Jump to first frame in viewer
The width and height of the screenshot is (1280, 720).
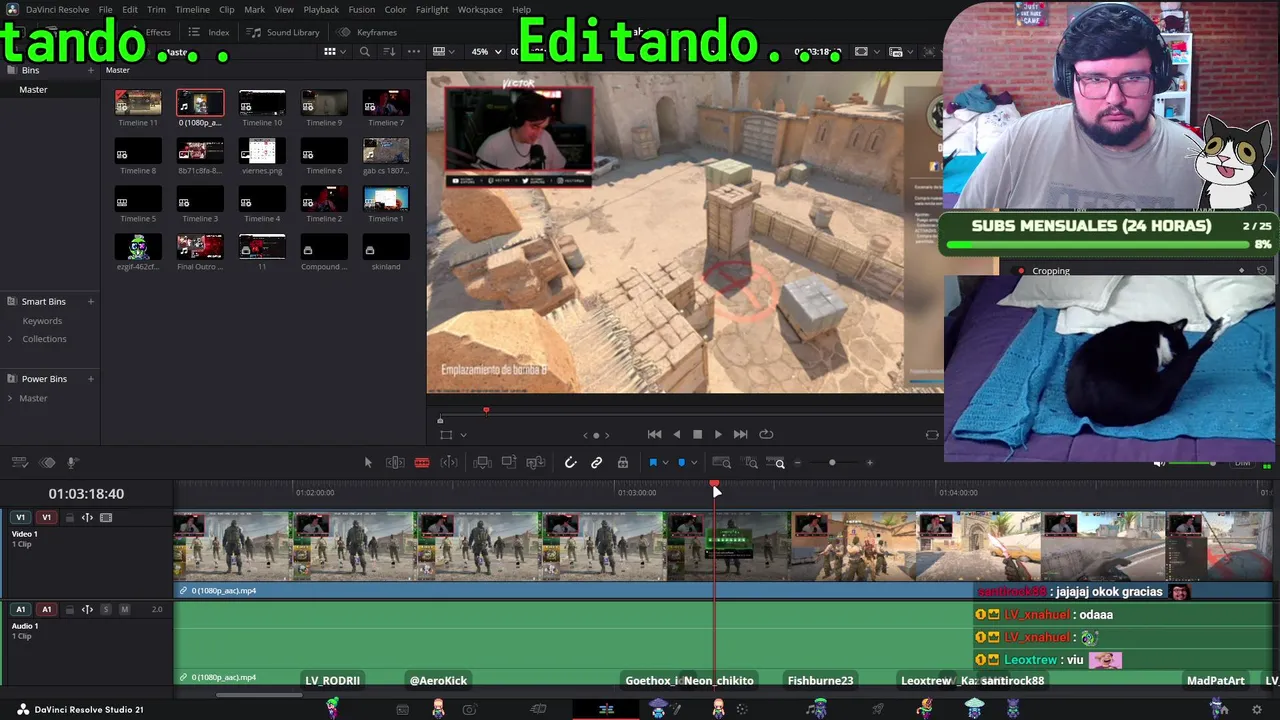click(x=654, y=434)
